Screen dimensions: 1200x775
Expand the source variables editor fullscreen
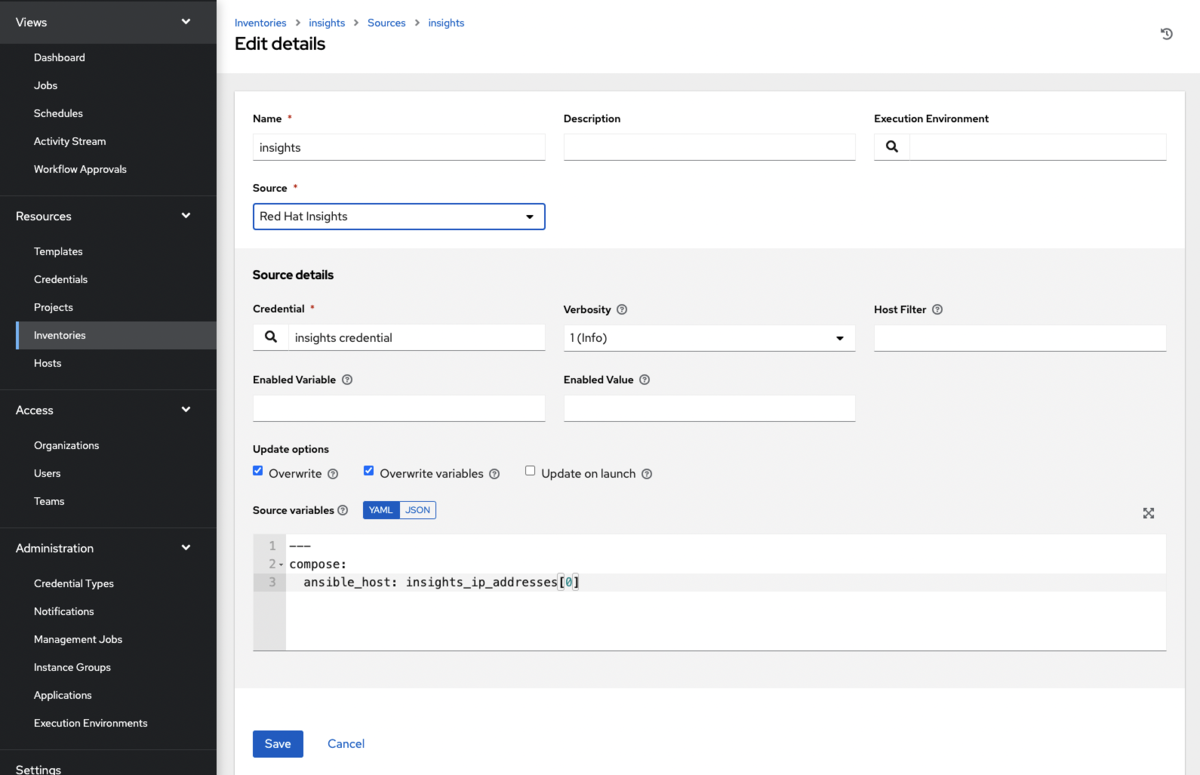[x=1148, y=513]
